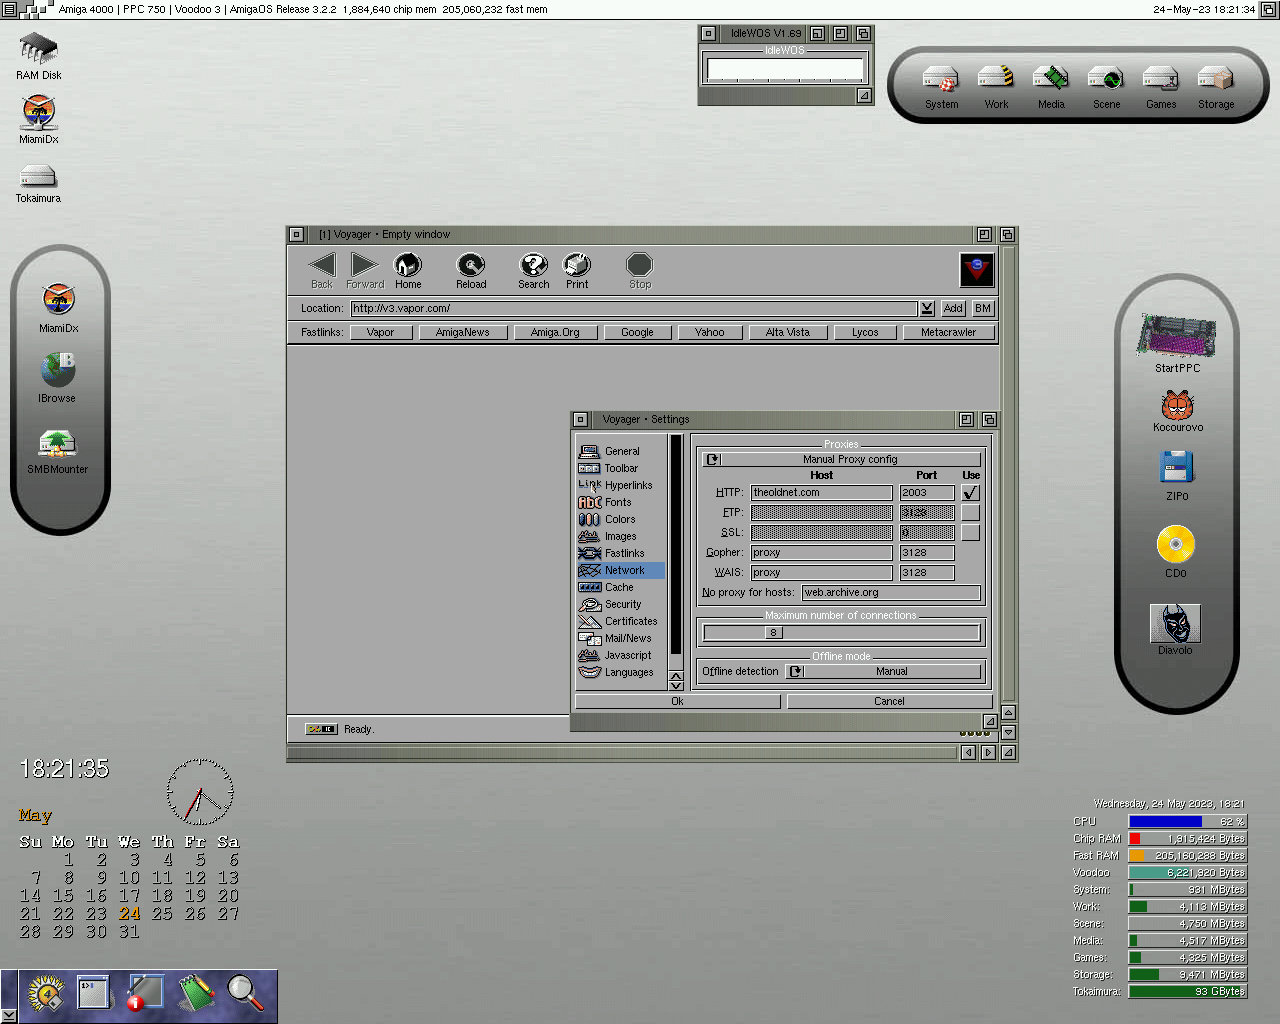This screenshot has height=1024, width=1280.
Task: Enable the SSL proxy Use checkbox
Action: (x=970, y=533)
